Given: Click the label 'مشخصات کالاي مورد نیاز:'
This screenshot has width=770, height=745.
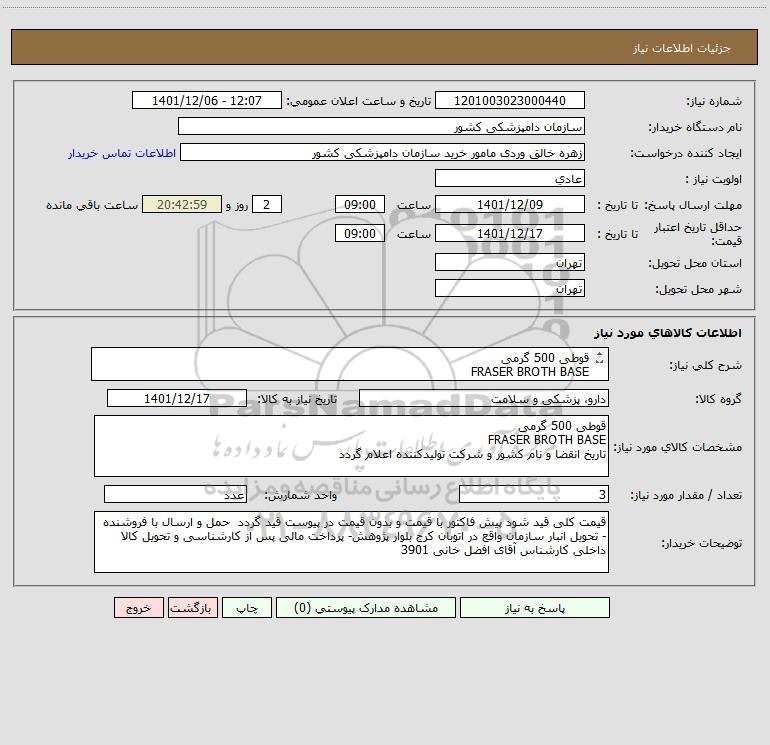Looking at the screenshot, I should (678, 447).
